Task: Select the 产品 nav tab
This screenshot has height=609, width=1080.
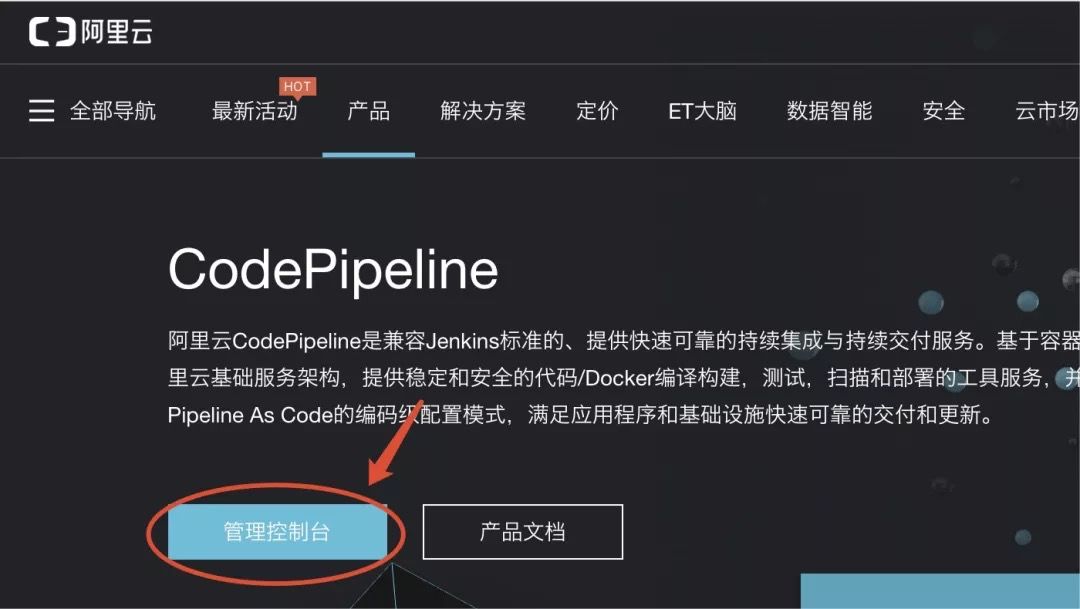Action: click(368, 111)
